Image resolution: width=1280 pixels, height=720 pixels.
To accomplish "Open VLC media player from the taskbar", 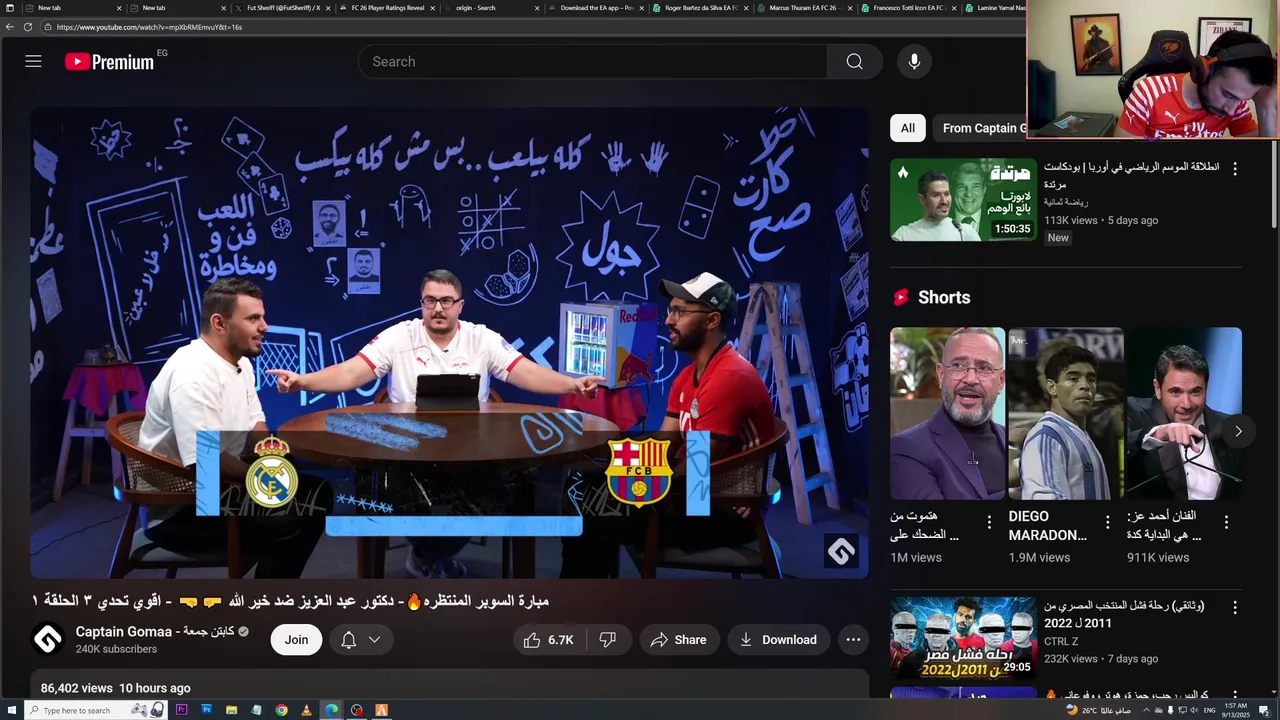I will click(x=306, y=710).
